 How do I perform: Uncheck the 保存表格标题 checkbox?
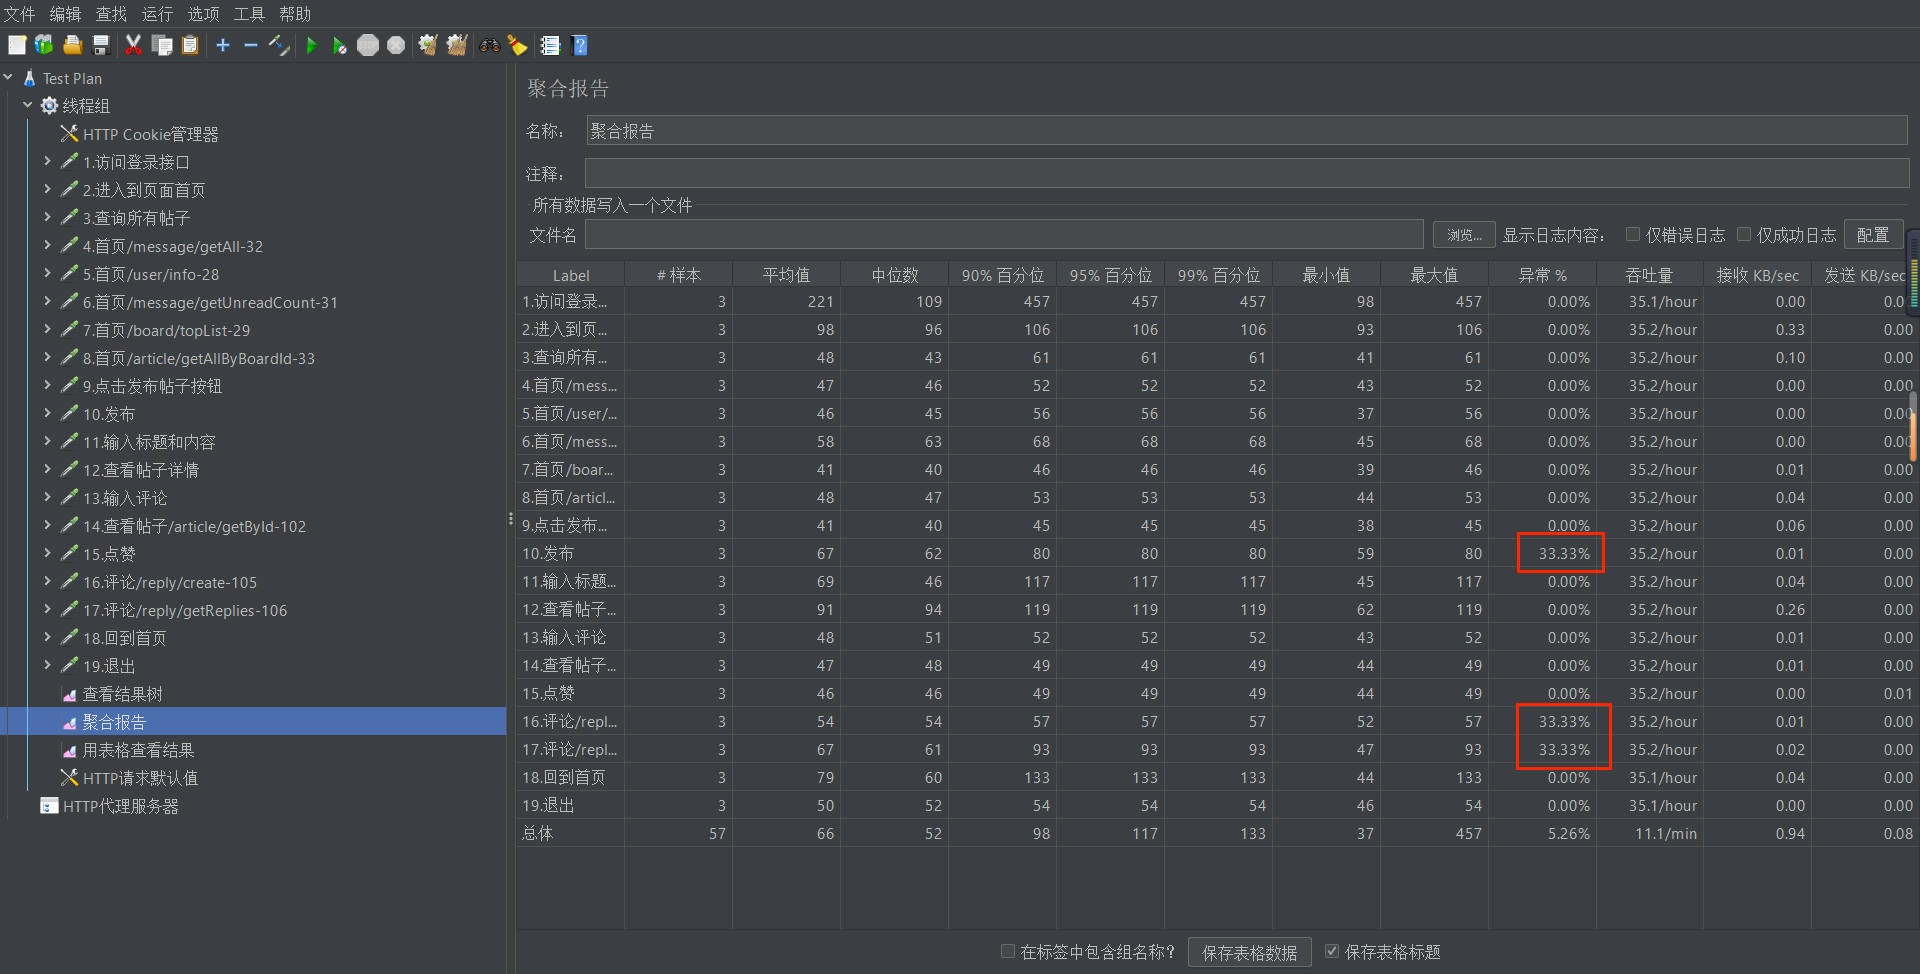[x=1332, y=951]
